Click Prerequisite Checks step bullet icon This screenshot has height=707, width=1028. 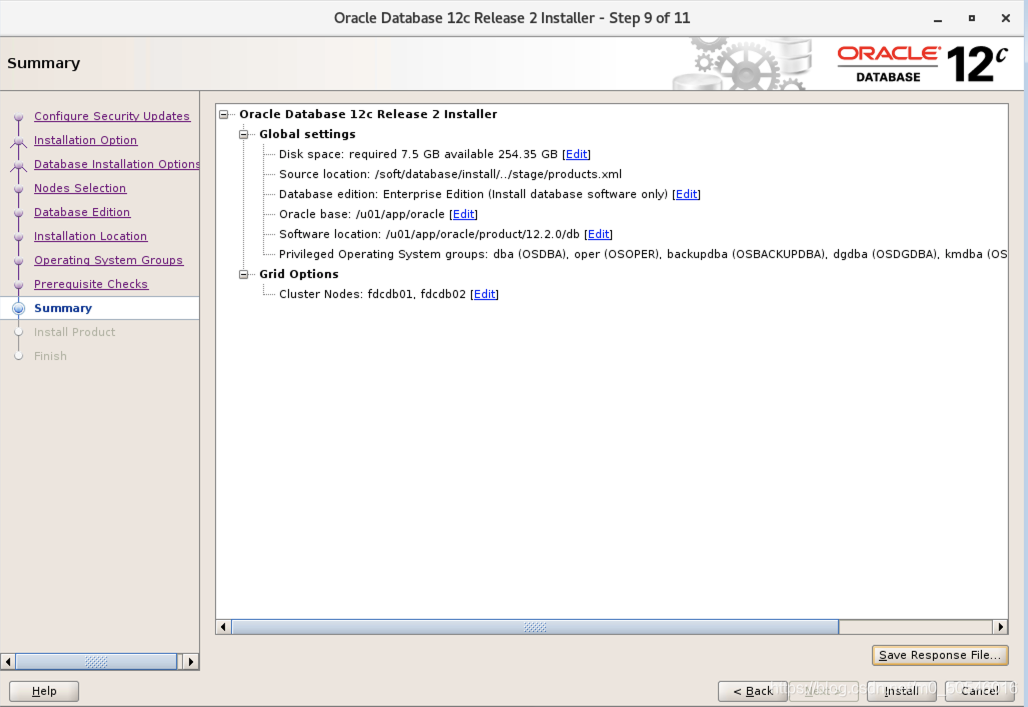click(x=18, y=285)
